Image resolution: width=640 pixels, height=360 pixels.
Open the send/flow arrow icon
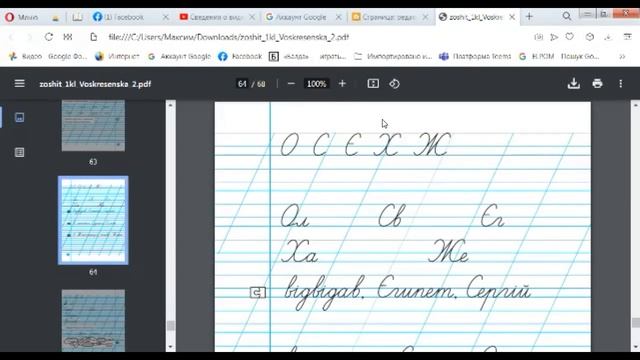(x=554, y=37)
